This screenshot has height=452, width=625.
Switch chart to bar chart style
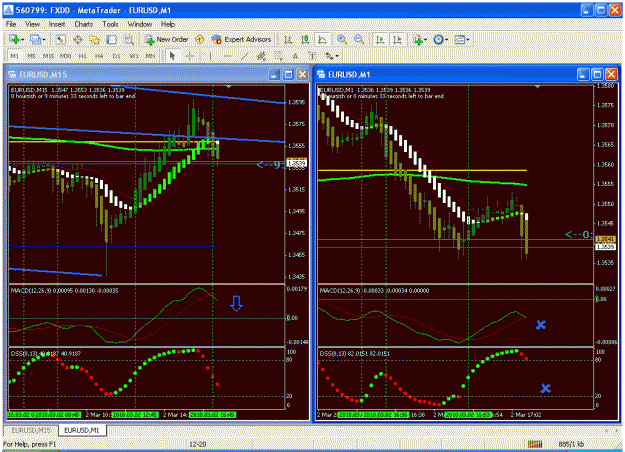pos(288,39)
